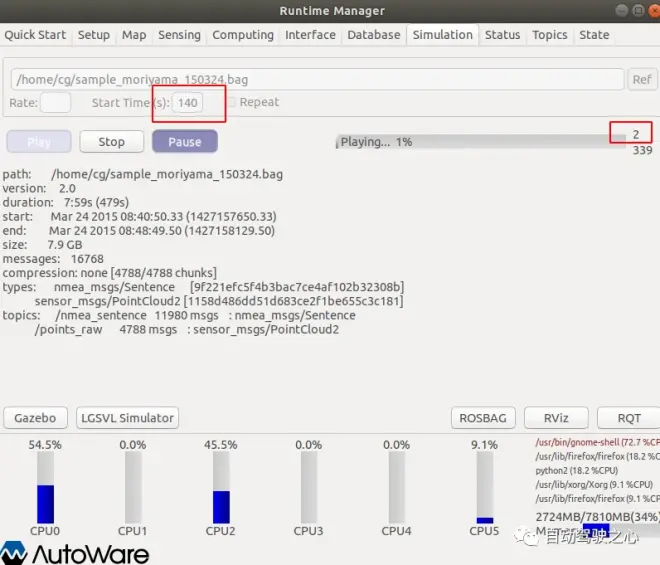This screenshot has width=660, height=565.
Task: Click the window minimize icon in title bar
Action: tap(621, 11)
